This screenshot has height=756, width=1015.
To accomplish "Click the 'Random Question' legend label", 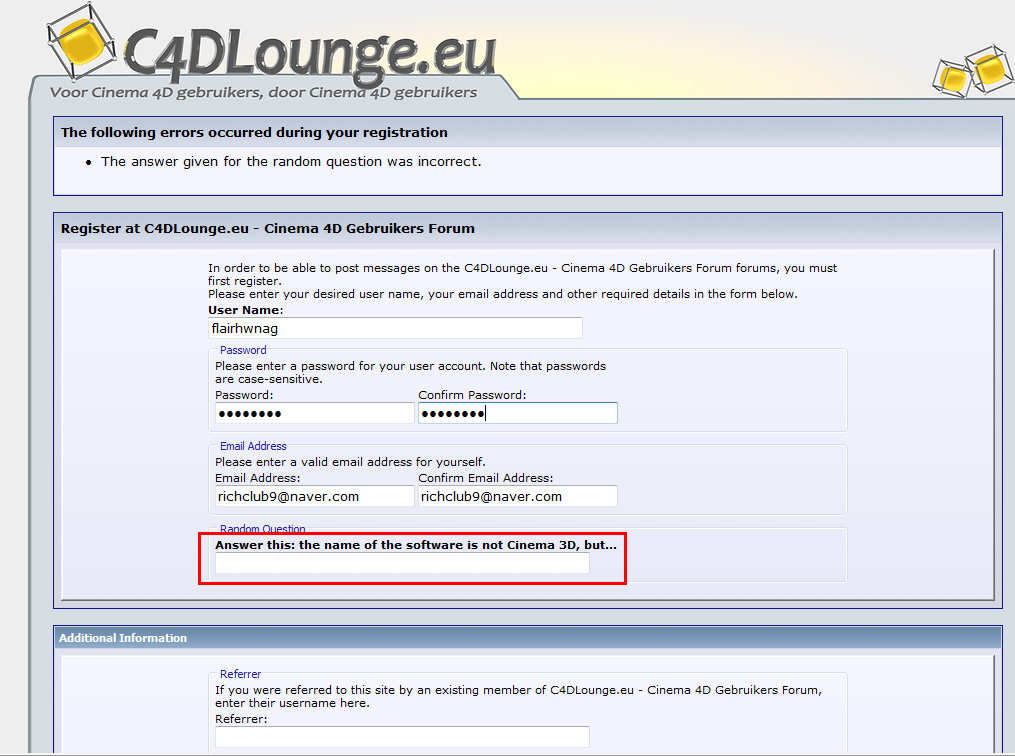I will [x=262, y=529].
